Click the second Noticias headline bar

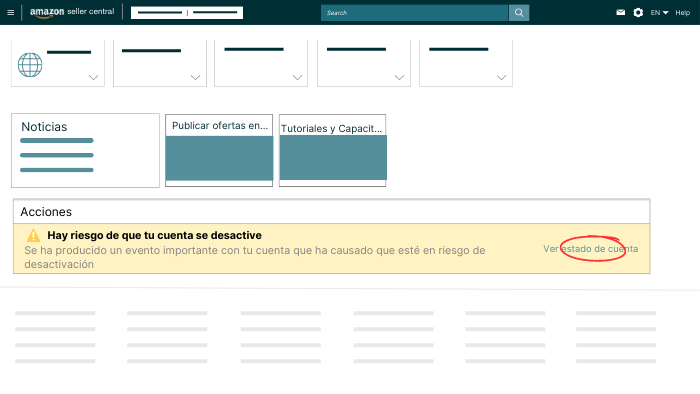pyautogui.click(x=57, y=155)
